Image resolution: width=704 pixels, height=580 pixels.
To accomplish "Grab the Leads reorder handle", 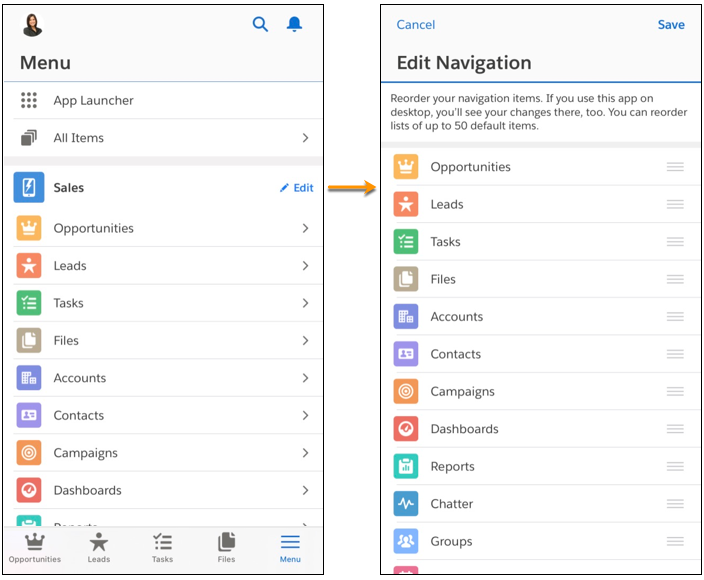I will pyautogui.click(x=675, y=204).
